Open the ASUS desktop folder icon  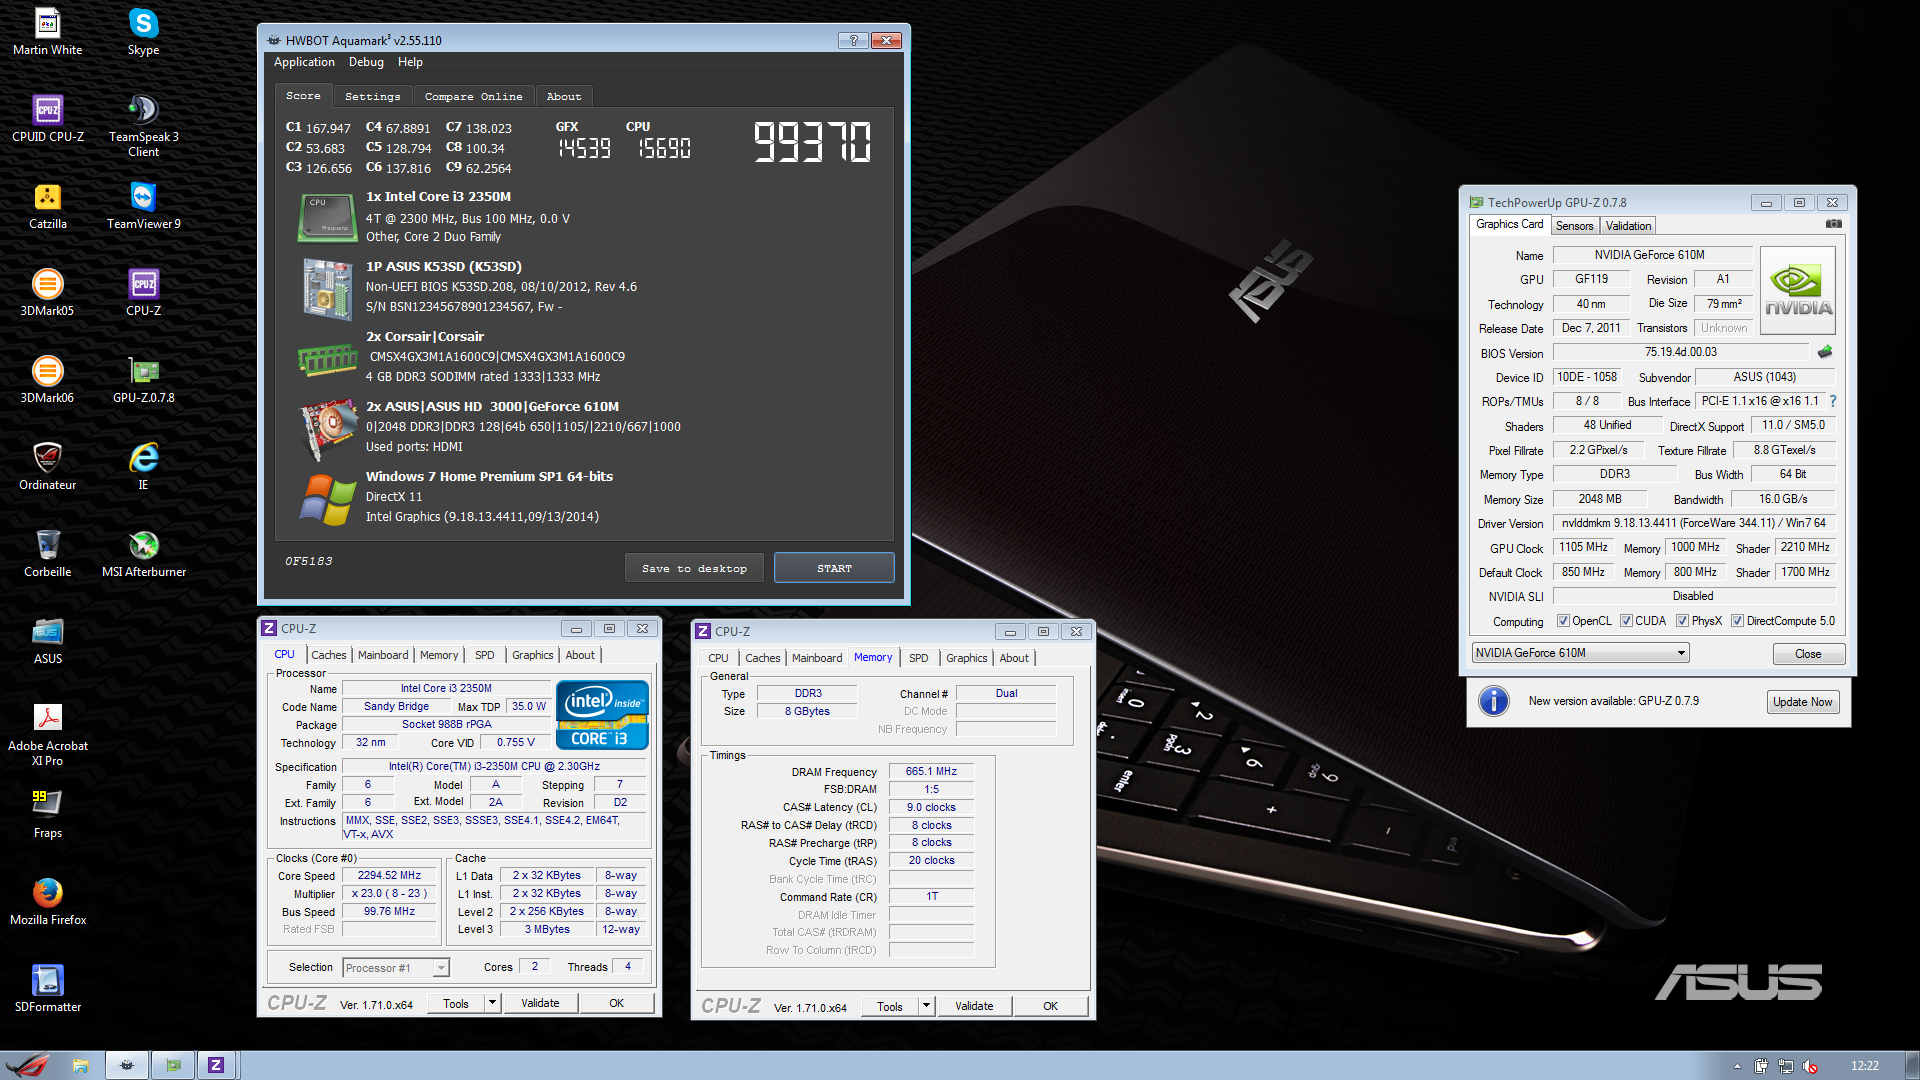[48, 640]
